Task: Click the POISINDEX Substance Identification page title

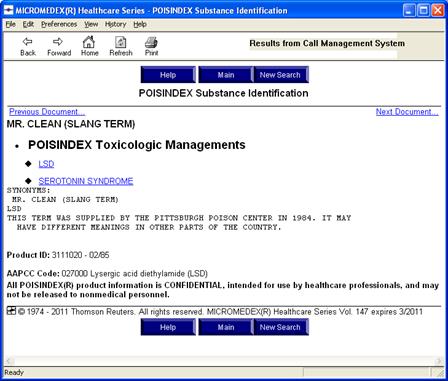Action: tap(223, 93)
